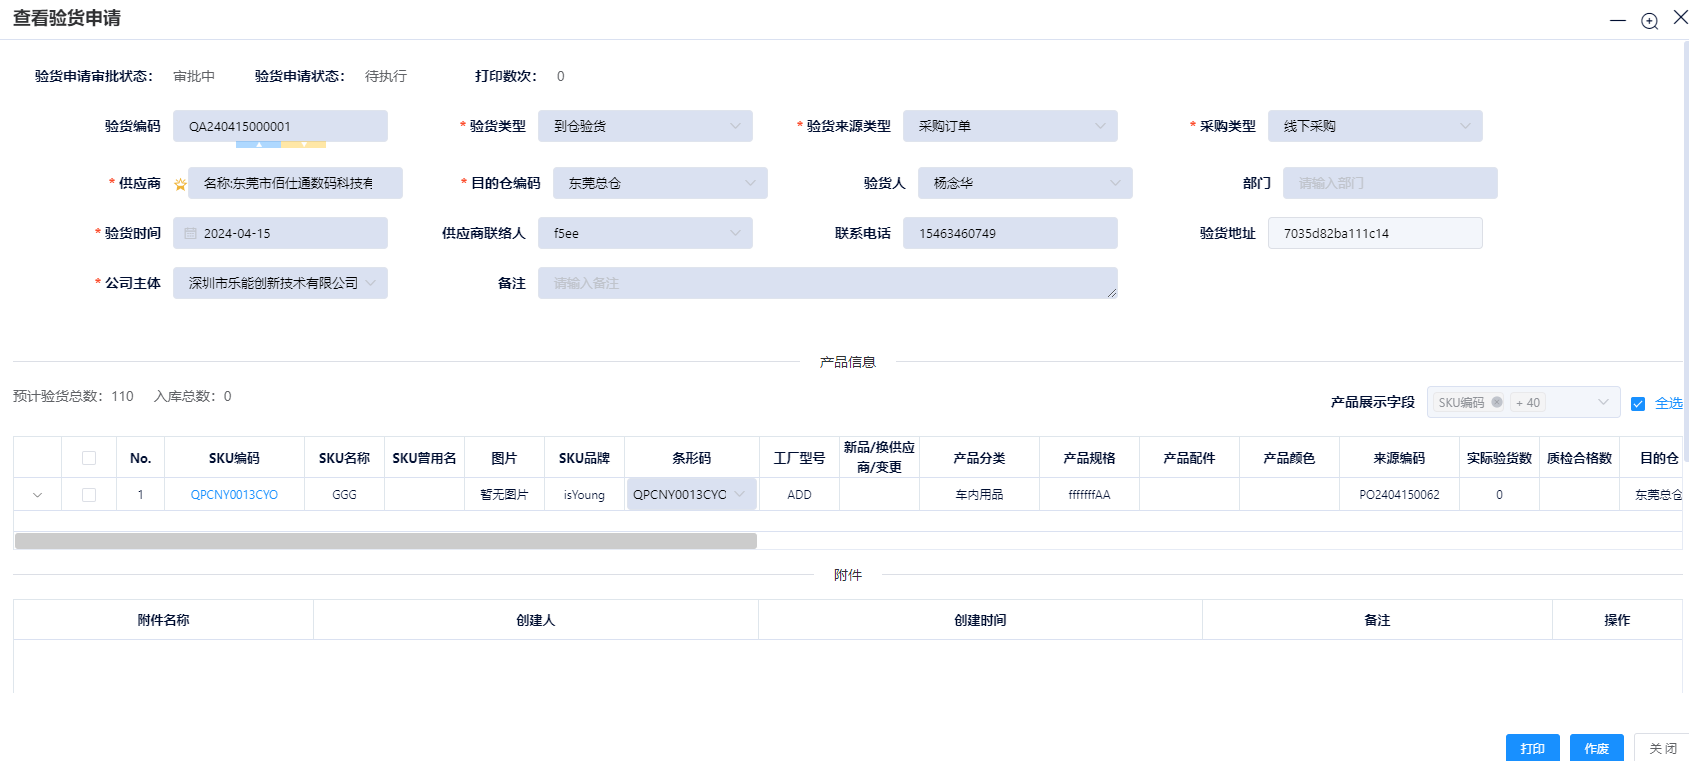1689x761 pixels.
Task: Check the header select-all rows checkbox
Action: tap(89, 458)
